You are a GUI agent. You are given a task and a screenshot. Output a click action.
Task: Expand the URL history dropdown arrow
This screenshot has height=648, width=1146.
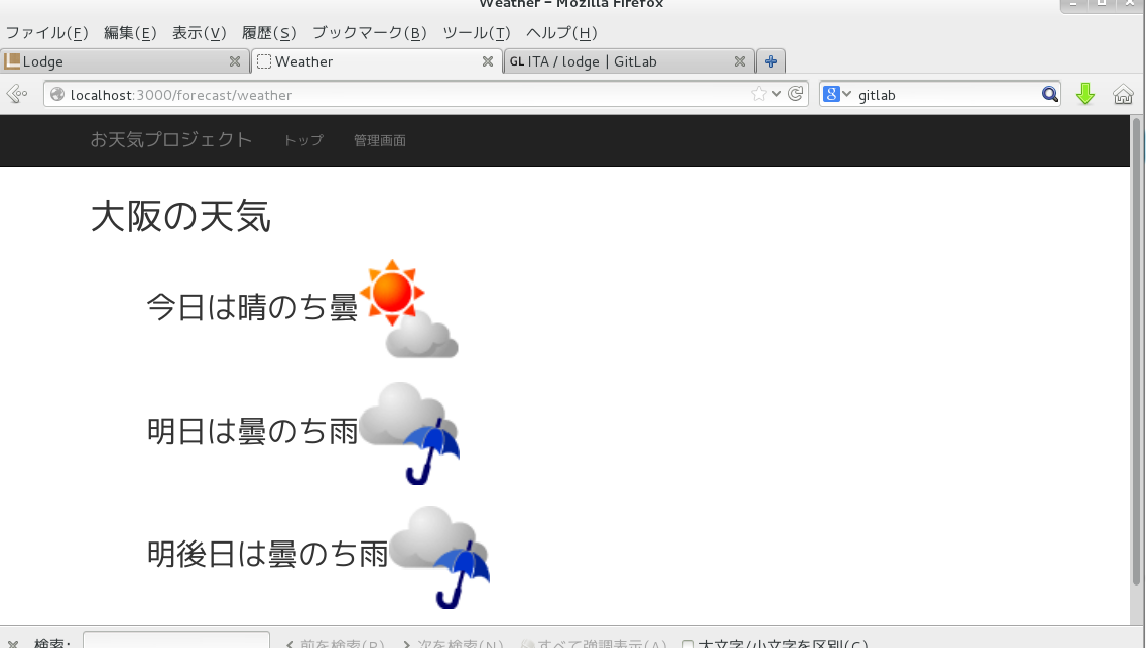777,94
